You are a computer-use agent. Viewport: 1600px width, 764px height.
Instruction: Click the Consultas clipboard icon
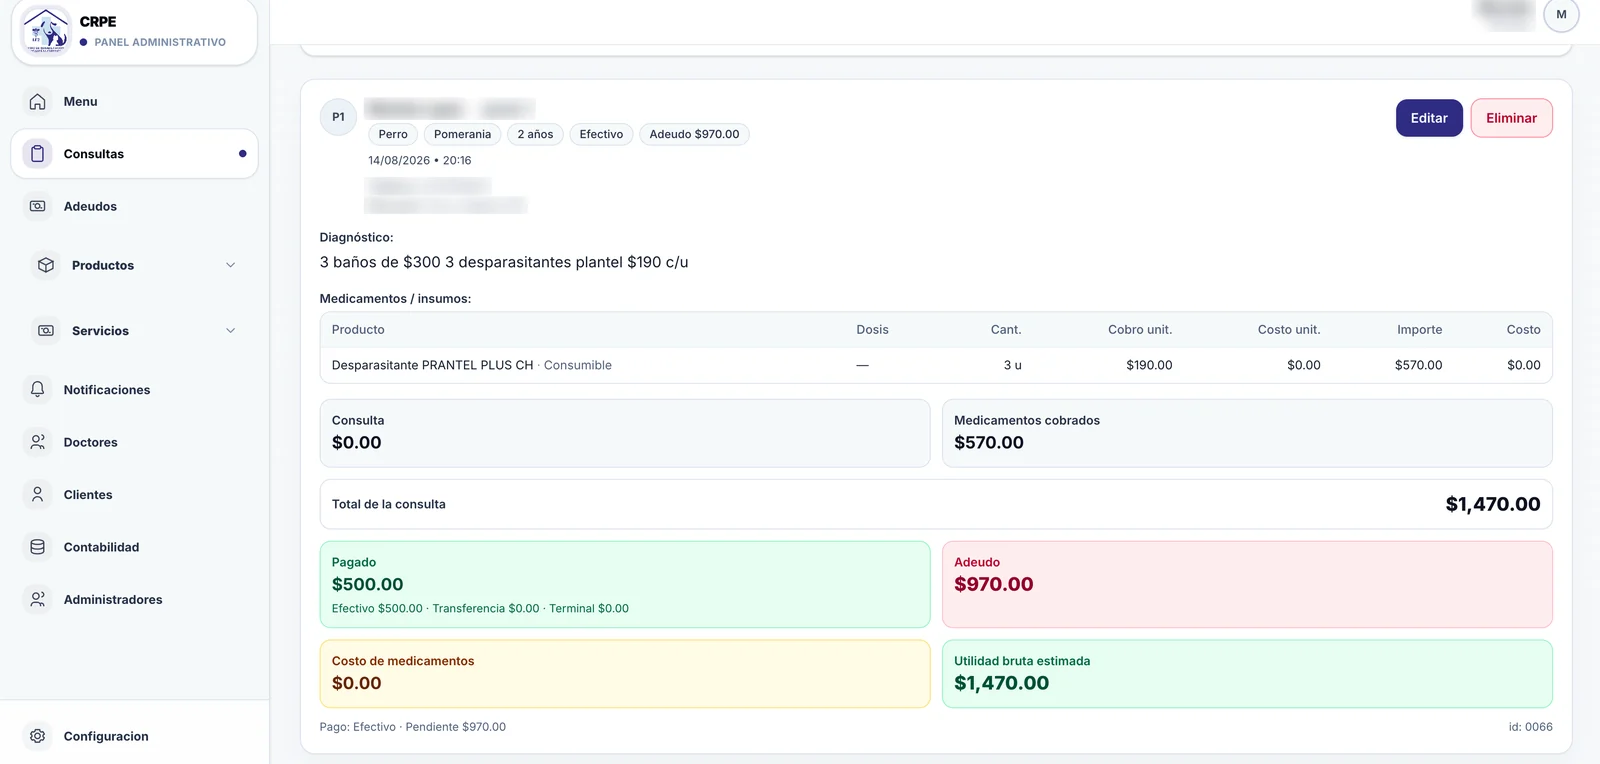(38, 154)
